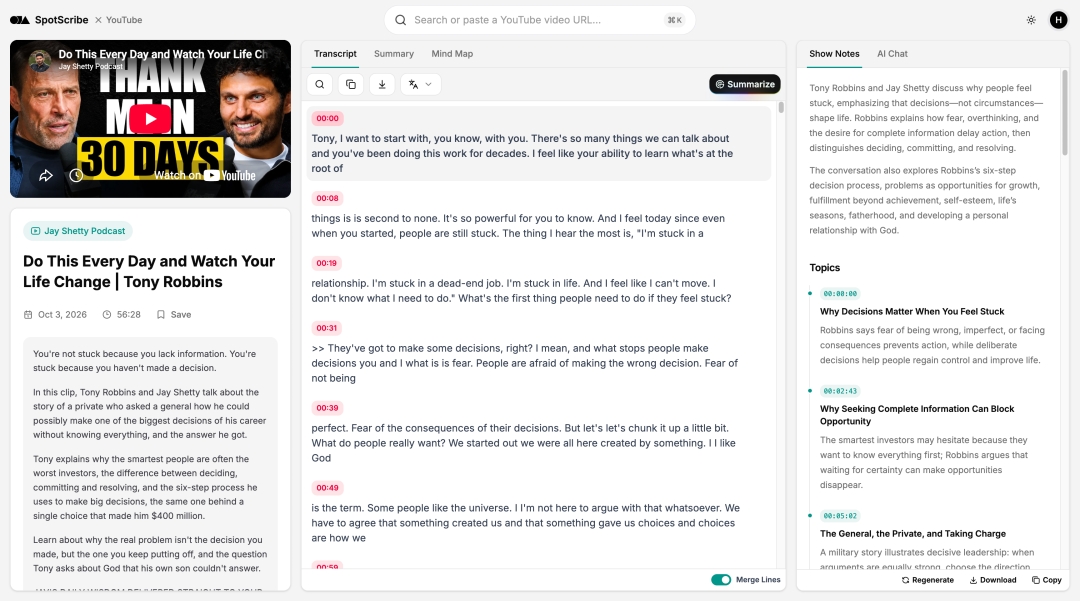Switch to the Summary tab

394,54
